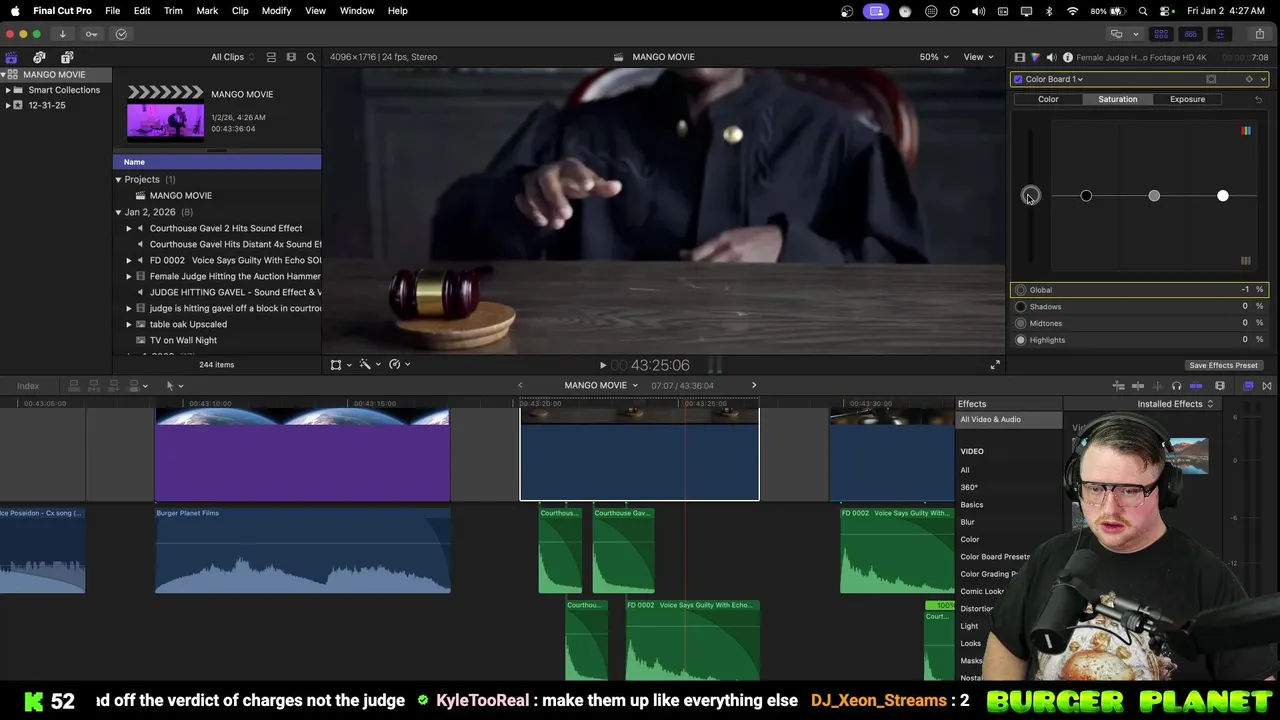Switch to the Color tab

coord(1048,99)
